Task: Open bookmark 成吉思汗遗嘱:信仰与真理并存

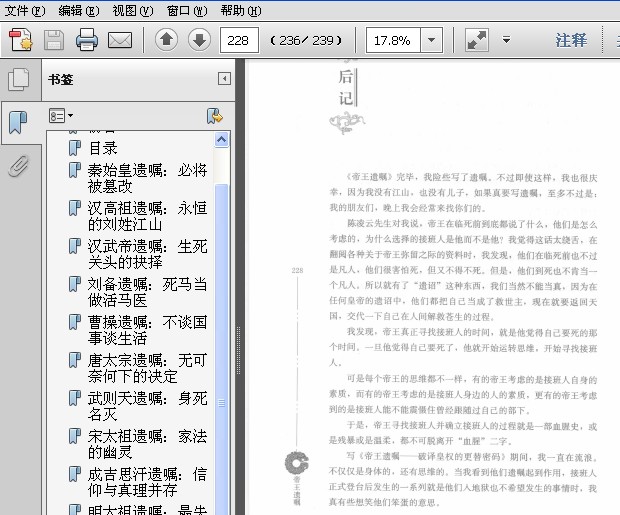Action: (148, 482)
